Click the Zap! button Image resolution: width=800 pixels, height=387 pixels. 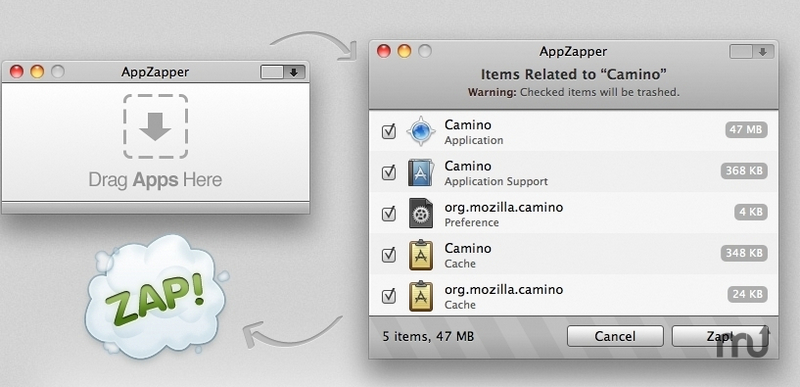tap(720, 337)
